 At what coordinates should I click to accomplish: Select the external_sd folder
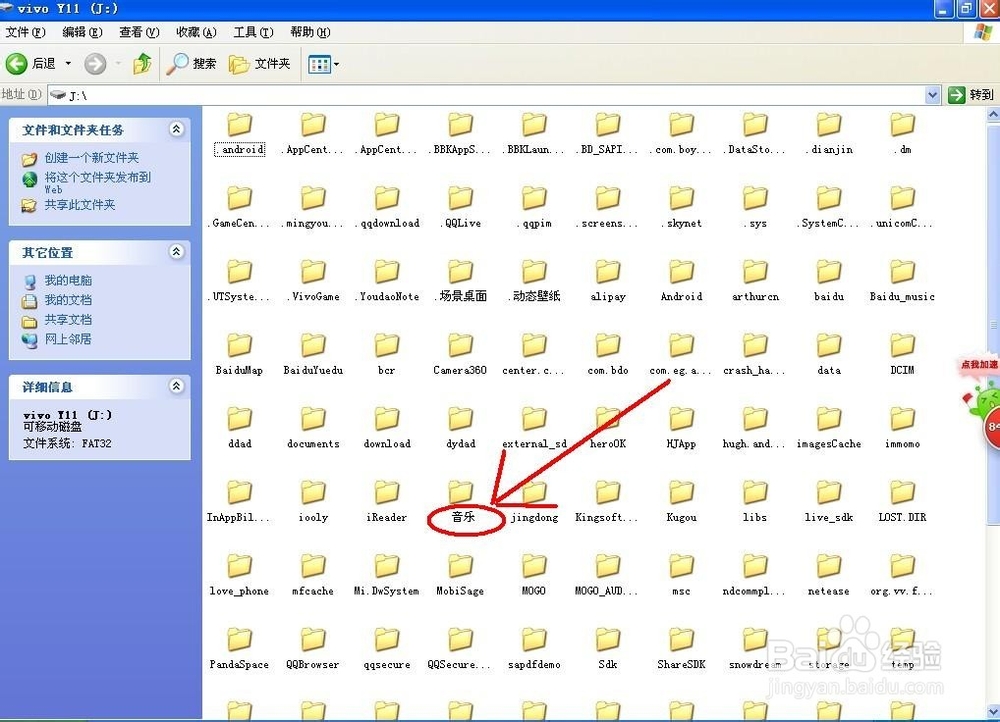tap(534, 429)
